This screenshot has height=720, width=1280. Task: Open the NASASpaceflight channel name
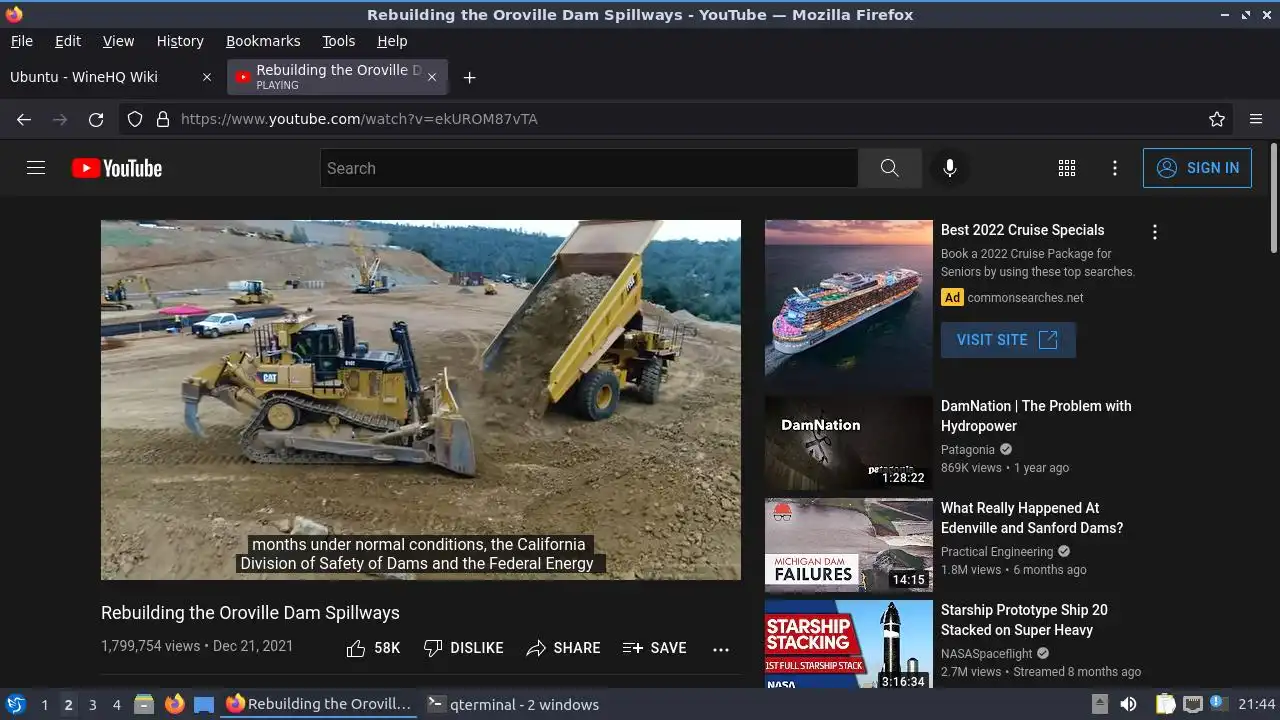click(x=987, y=654)
